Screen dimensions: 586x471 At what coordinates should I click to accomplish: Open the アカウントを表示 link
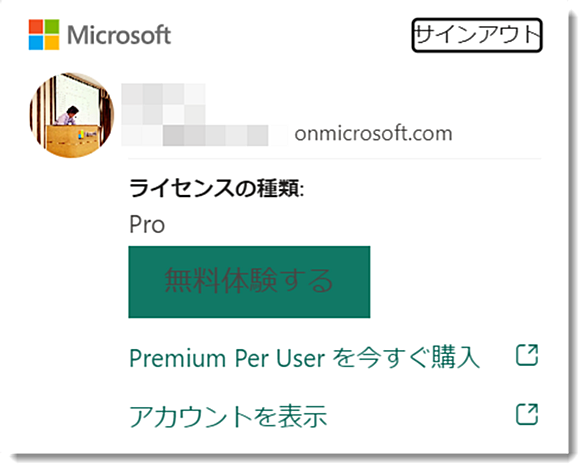pyautogui.click(x=228, y=416)
